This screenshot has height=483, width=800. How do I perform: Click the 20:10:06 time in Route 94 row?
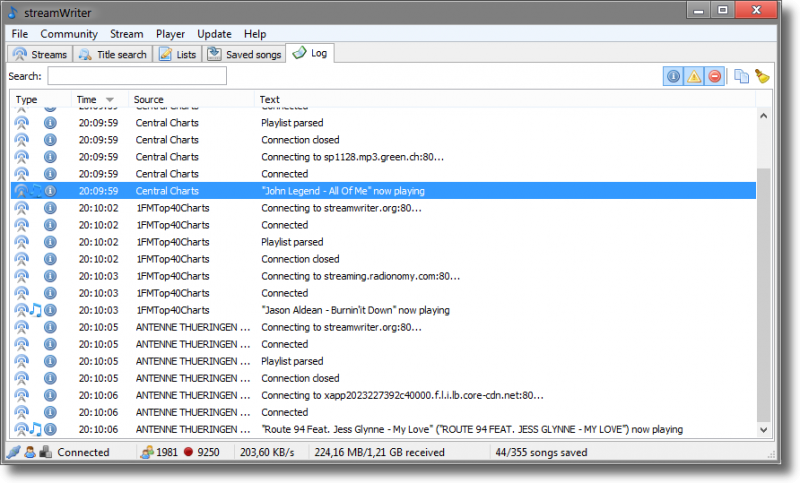click(x=98, y=429)
